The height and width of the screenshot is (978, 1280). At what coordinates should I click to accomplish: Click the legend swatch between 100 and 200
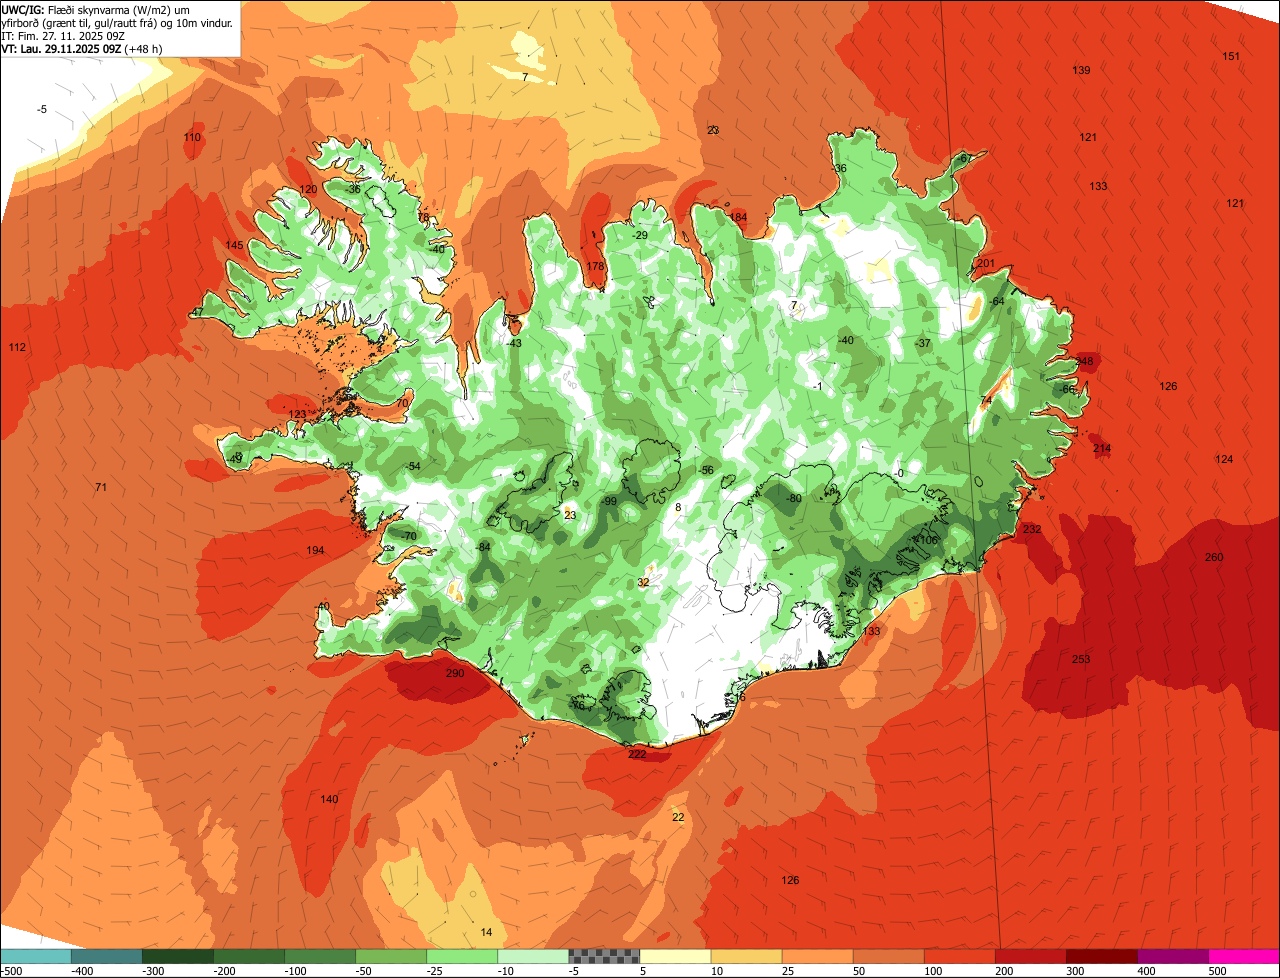[960, 956]
